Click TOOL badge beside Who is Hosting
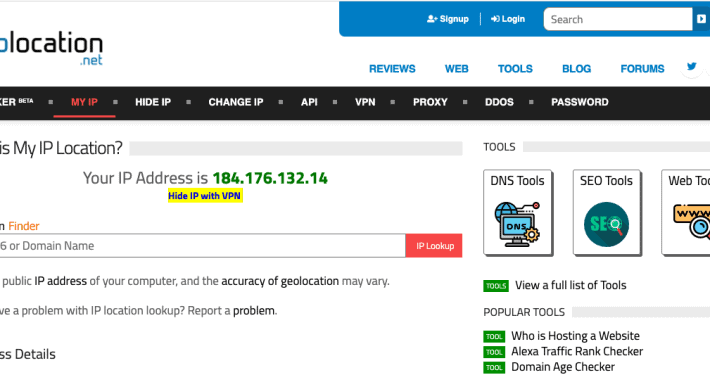 tap(494, 337)
